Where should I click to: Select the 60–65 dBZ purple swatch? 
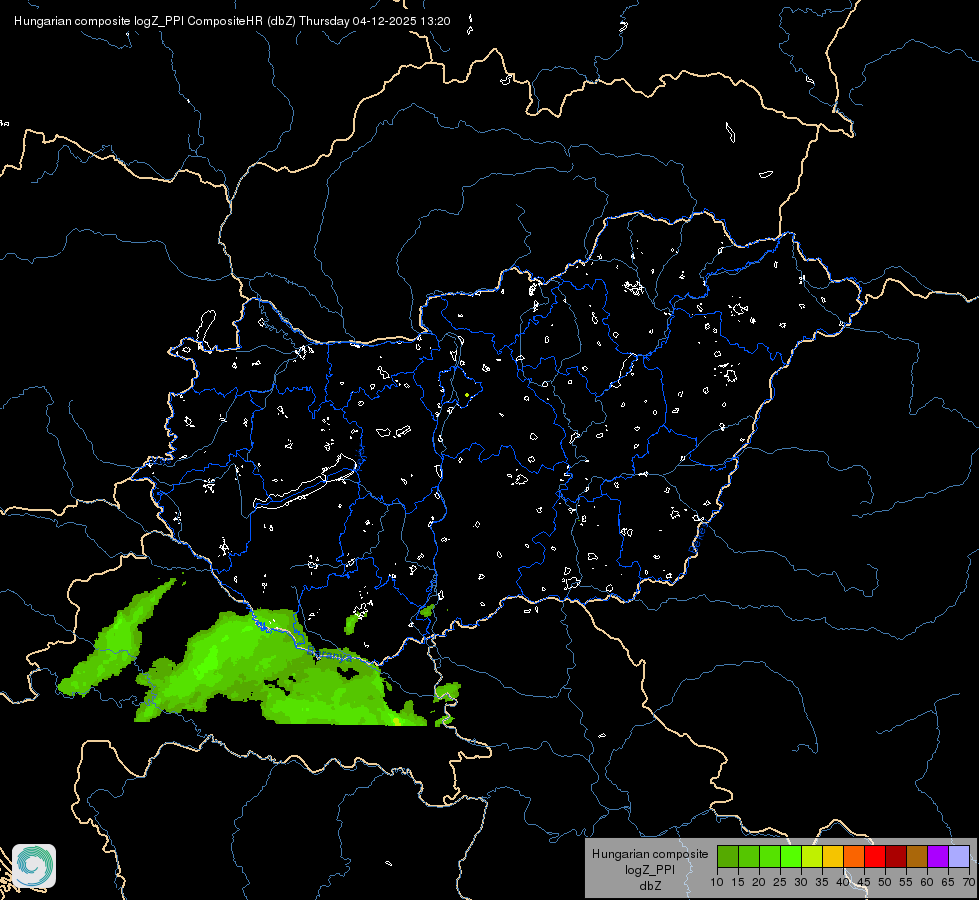coord(938,856)
